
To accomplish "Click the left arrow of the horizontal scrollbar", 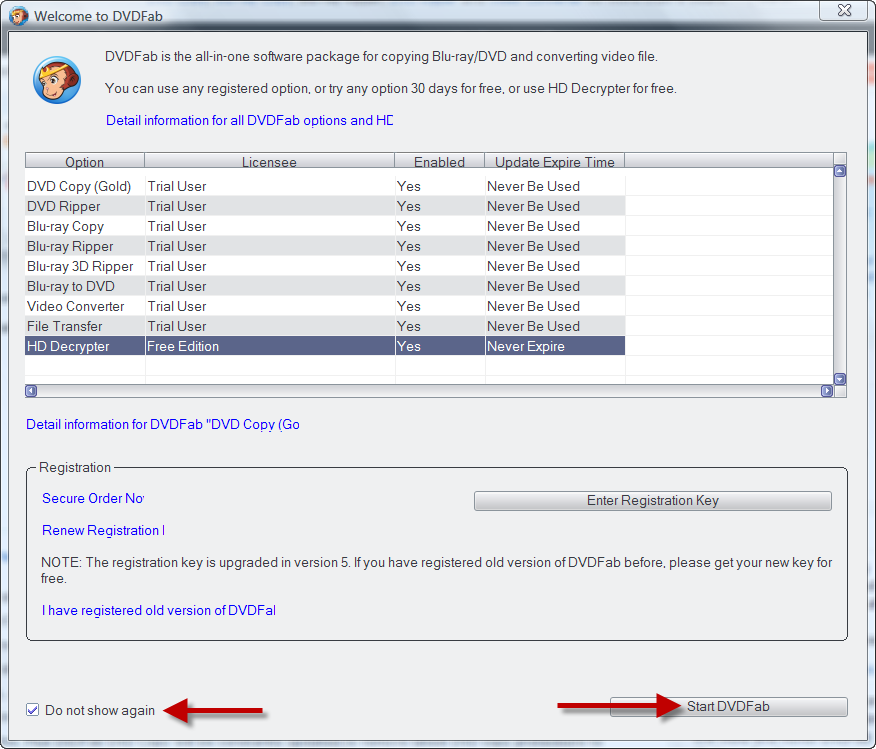I will click(30, 390).
